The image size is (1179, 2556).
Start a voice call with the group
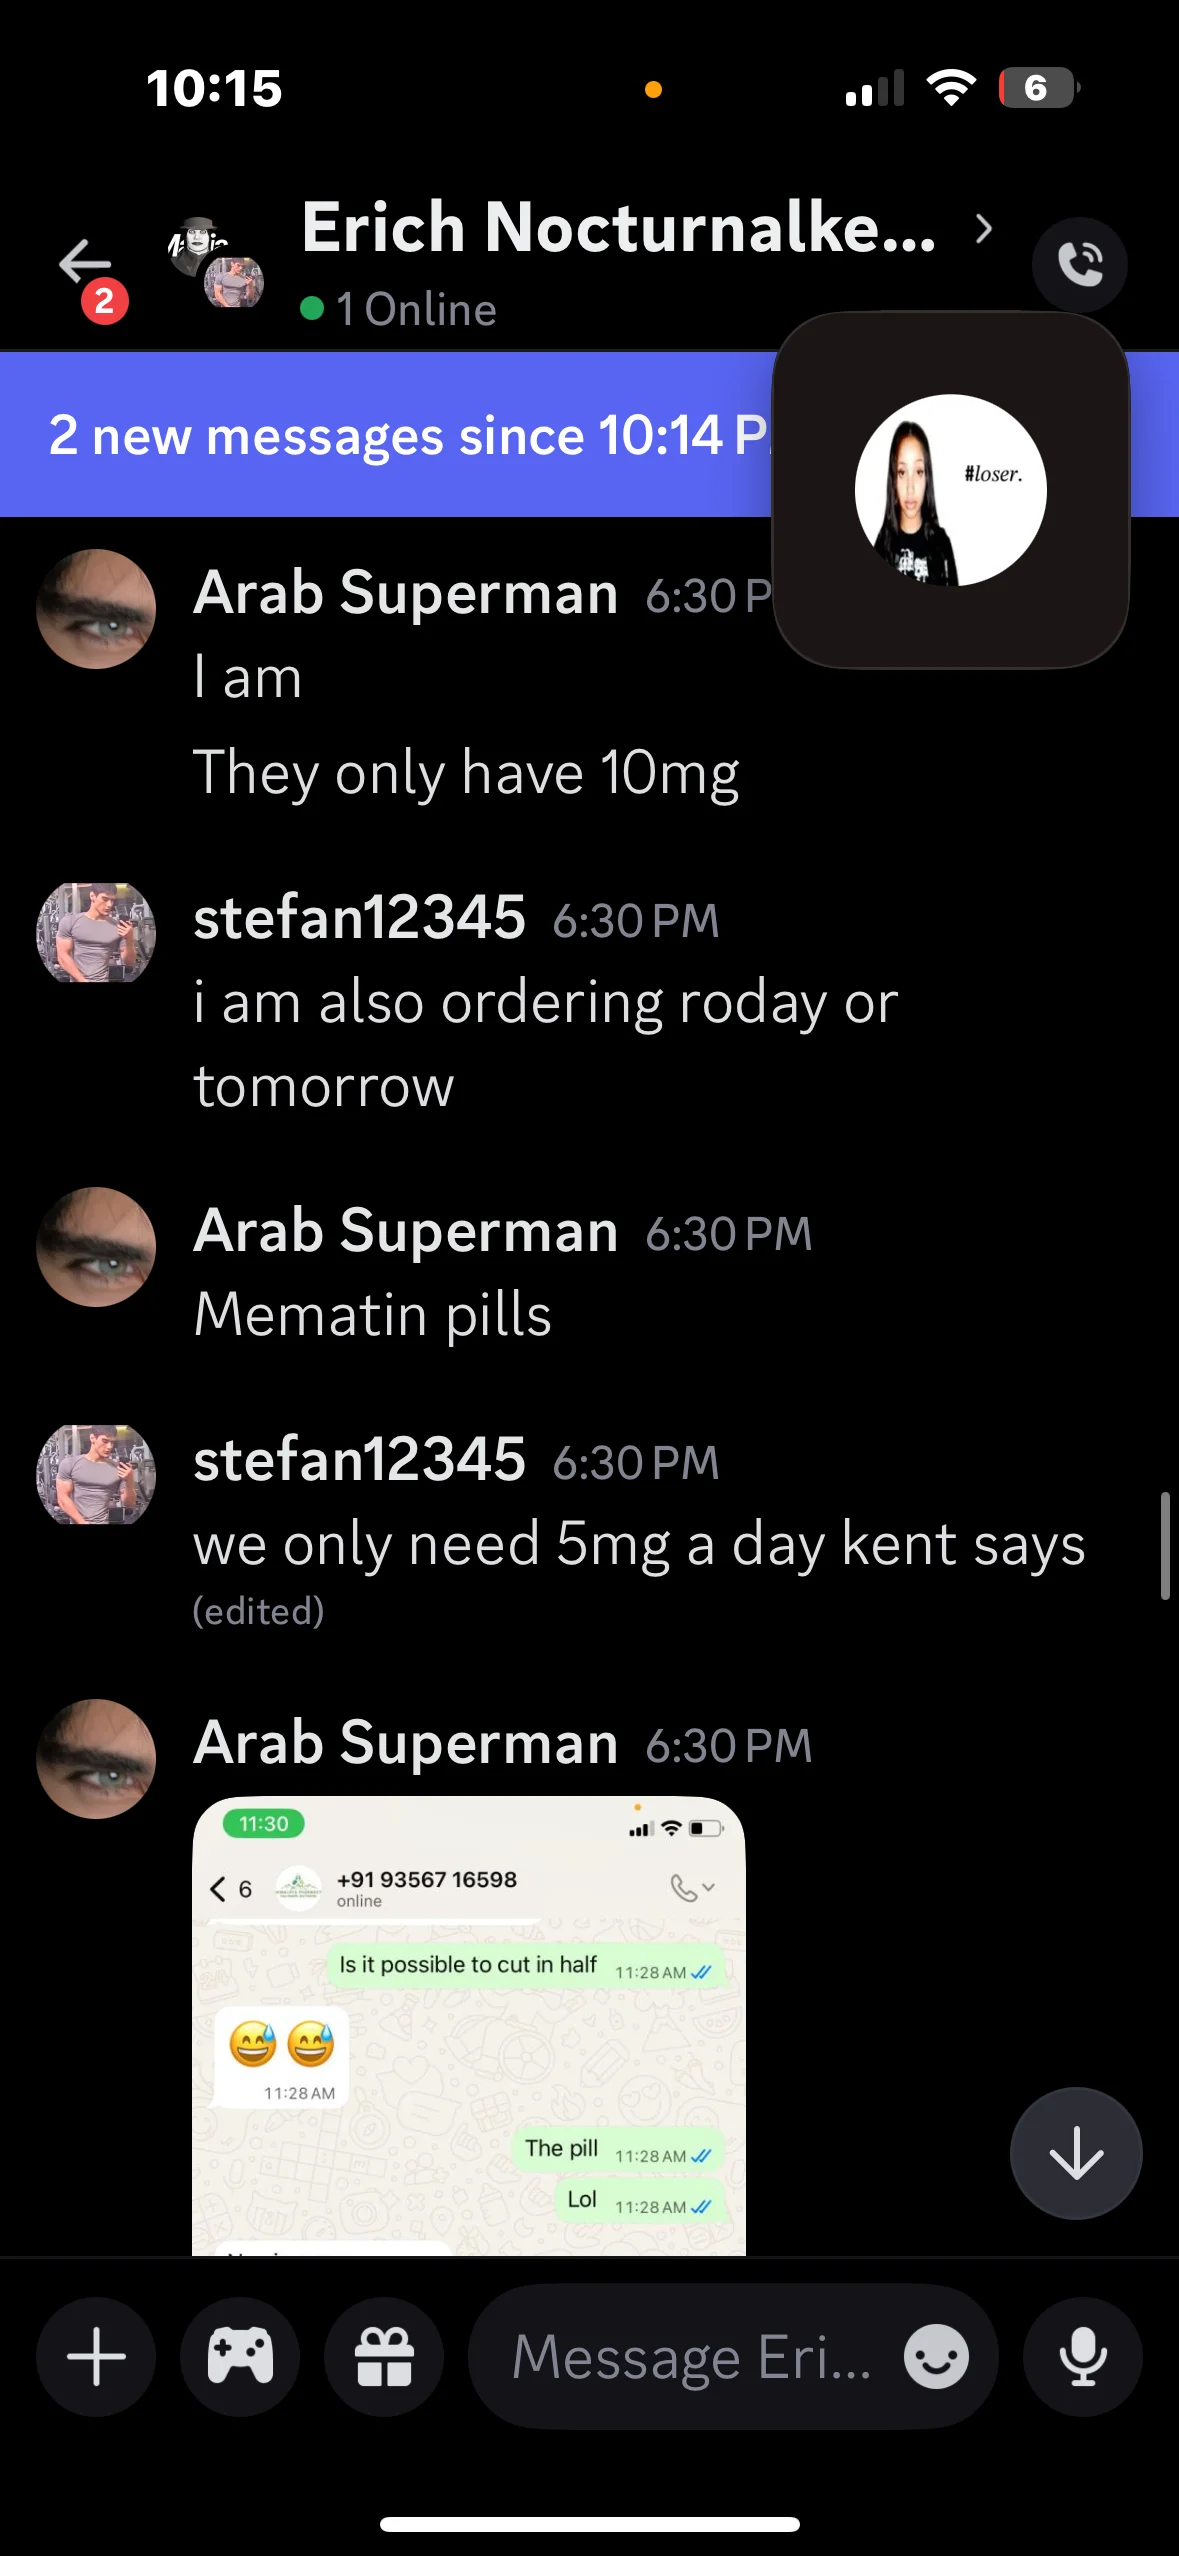(x=1079, y=265)
